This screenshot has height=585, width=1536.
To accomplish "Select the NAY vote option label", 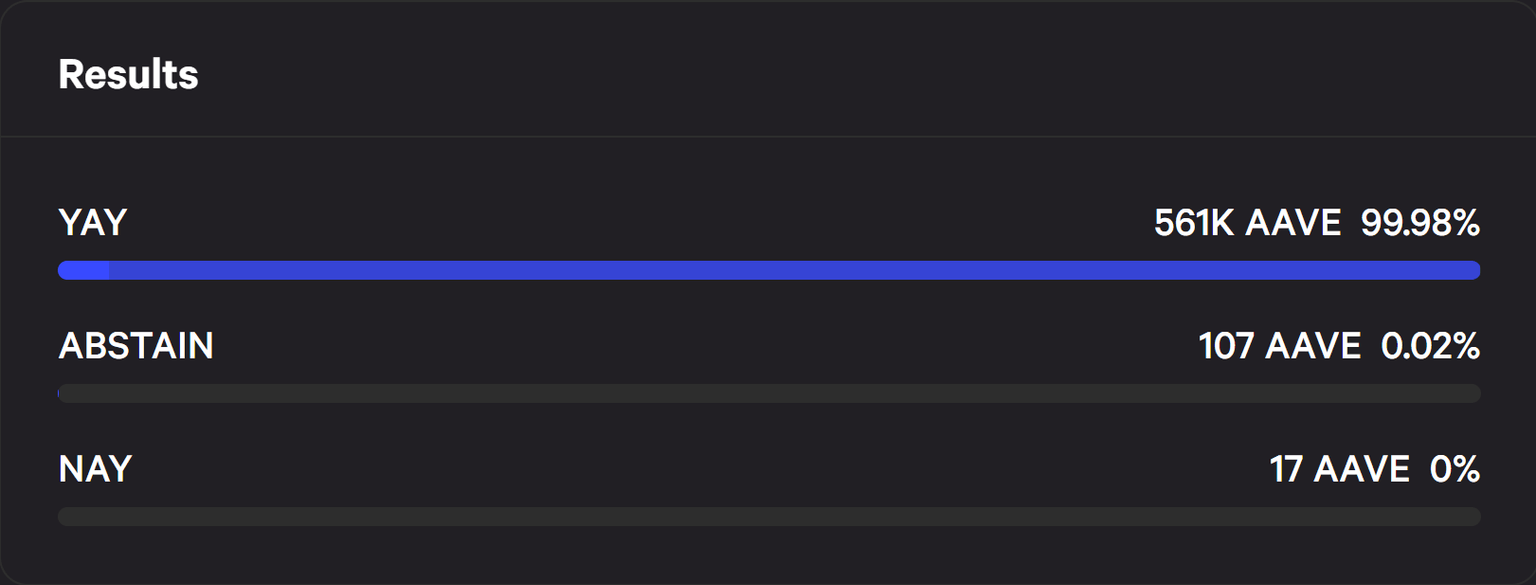I will point(95,469).
